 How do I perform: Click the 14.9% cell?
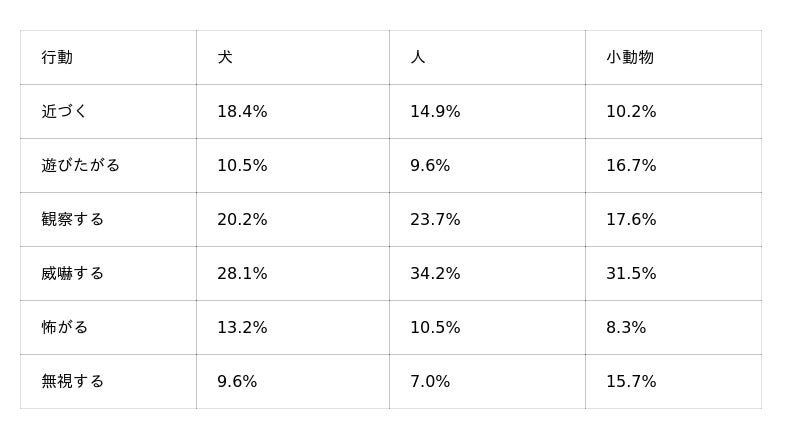pos(435,112)
